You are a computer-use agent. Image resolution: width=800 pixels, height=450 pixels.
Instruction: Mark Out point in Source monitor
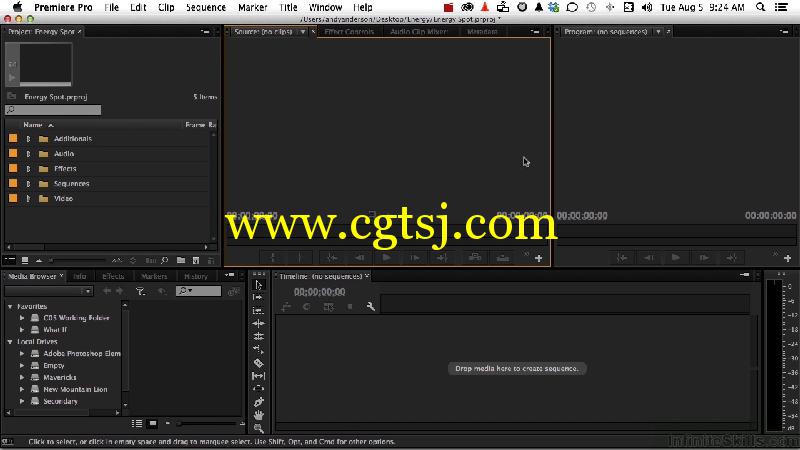point(300,258)
